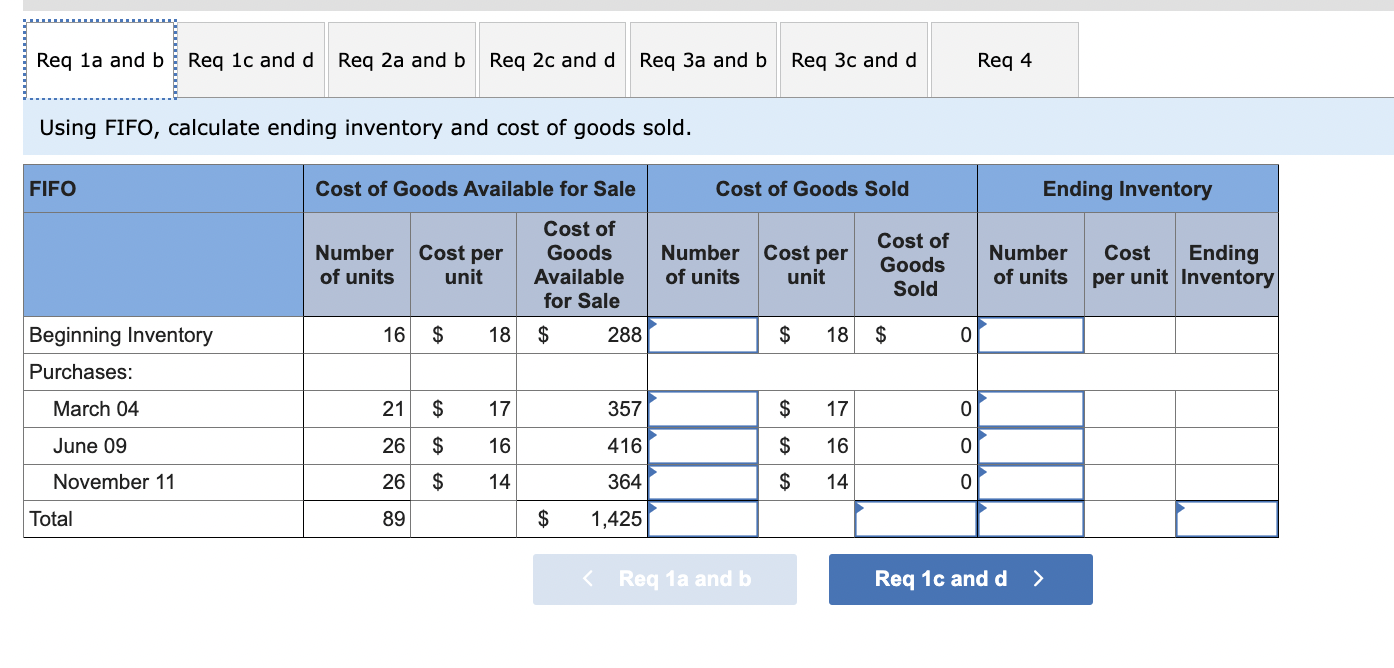This screenshot has height=668, width=1394.
Task: Click the disabled Req 1a and b back button
Action: click(x=665, y=579)
